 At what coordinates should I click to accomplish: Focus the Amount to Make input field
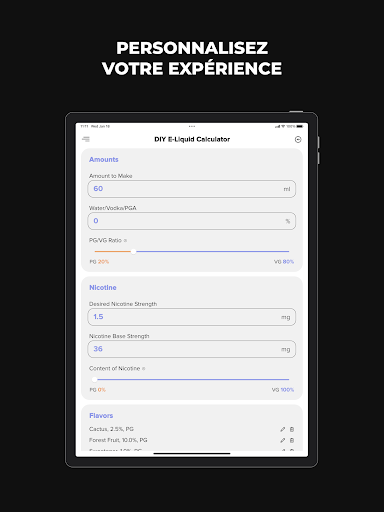pos(192,189)
